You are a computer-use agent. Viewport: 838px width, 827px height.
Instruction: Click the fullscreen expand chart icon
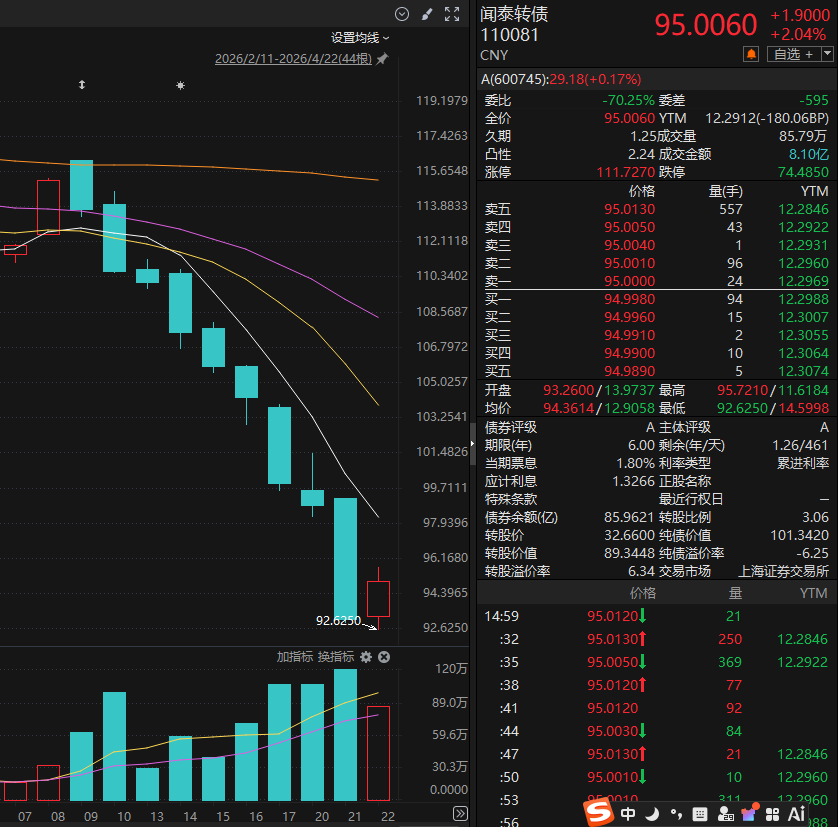coord(452,14)
